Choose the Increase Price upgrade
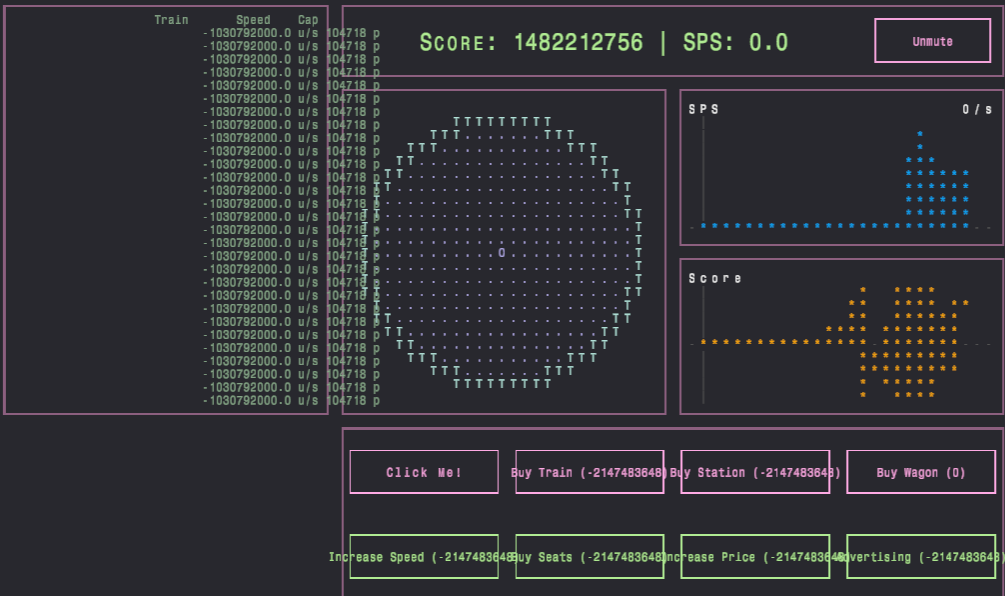1005x596 pixels. [x=754, y=557]
